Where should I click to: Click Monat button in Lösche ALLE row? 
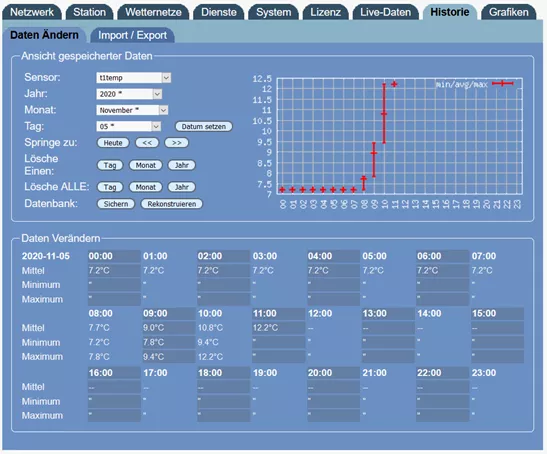tap(145, 187)
